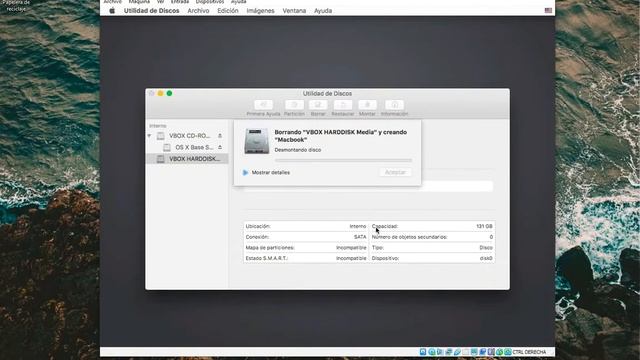Open the macOS Archivo menu

click(x=198, y=11)
